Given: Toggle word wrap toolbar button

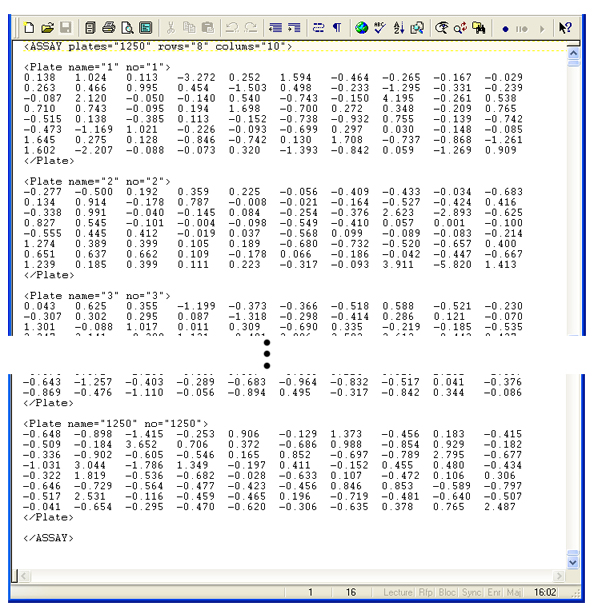Looking at the screenshot, I should [x=318, y=28].
